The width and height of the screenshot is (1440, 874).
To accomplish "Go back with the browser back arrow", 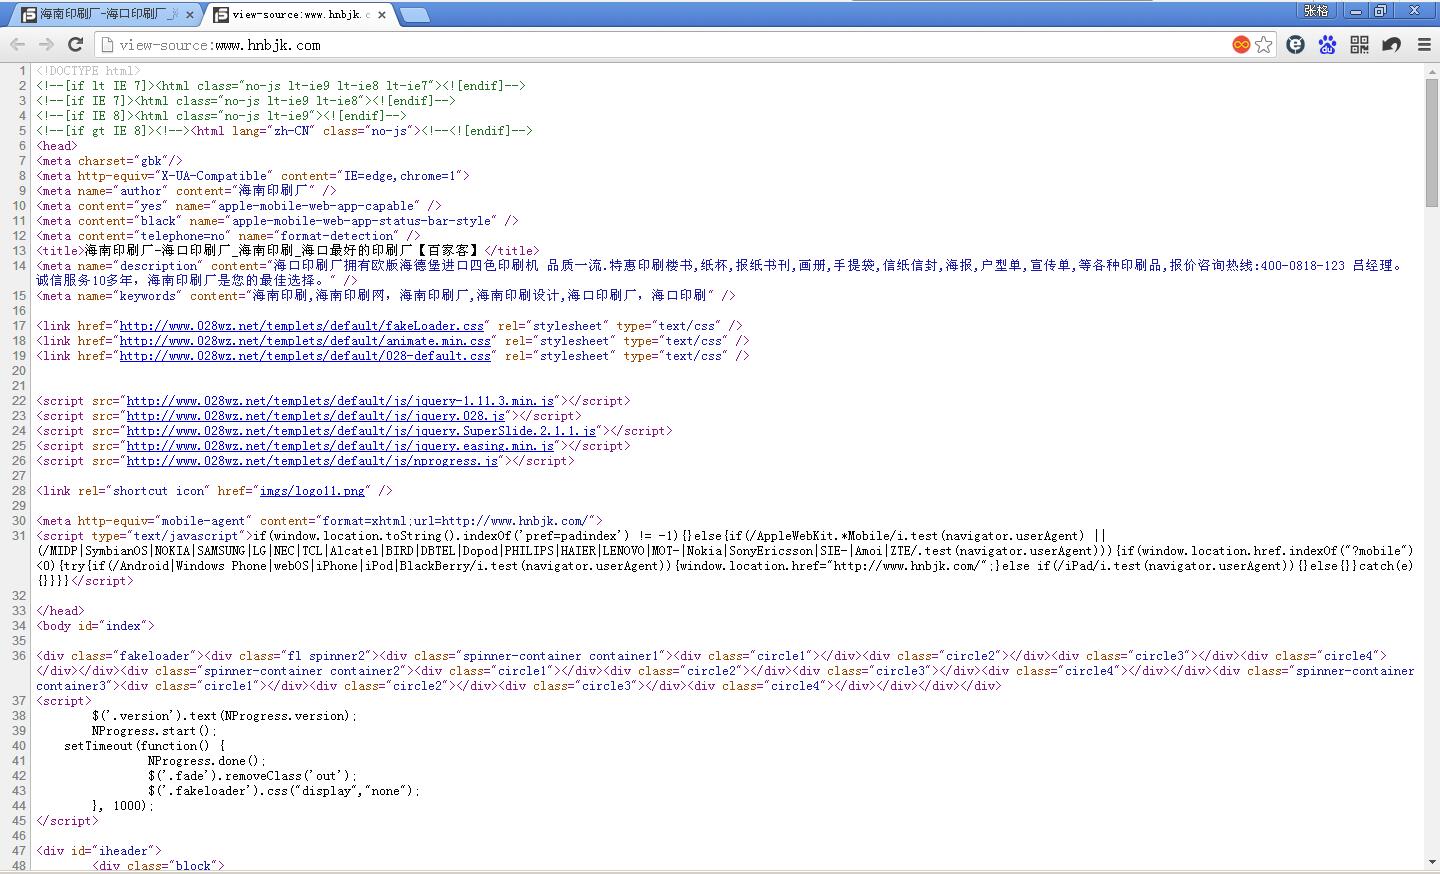I will coord(17,44).
